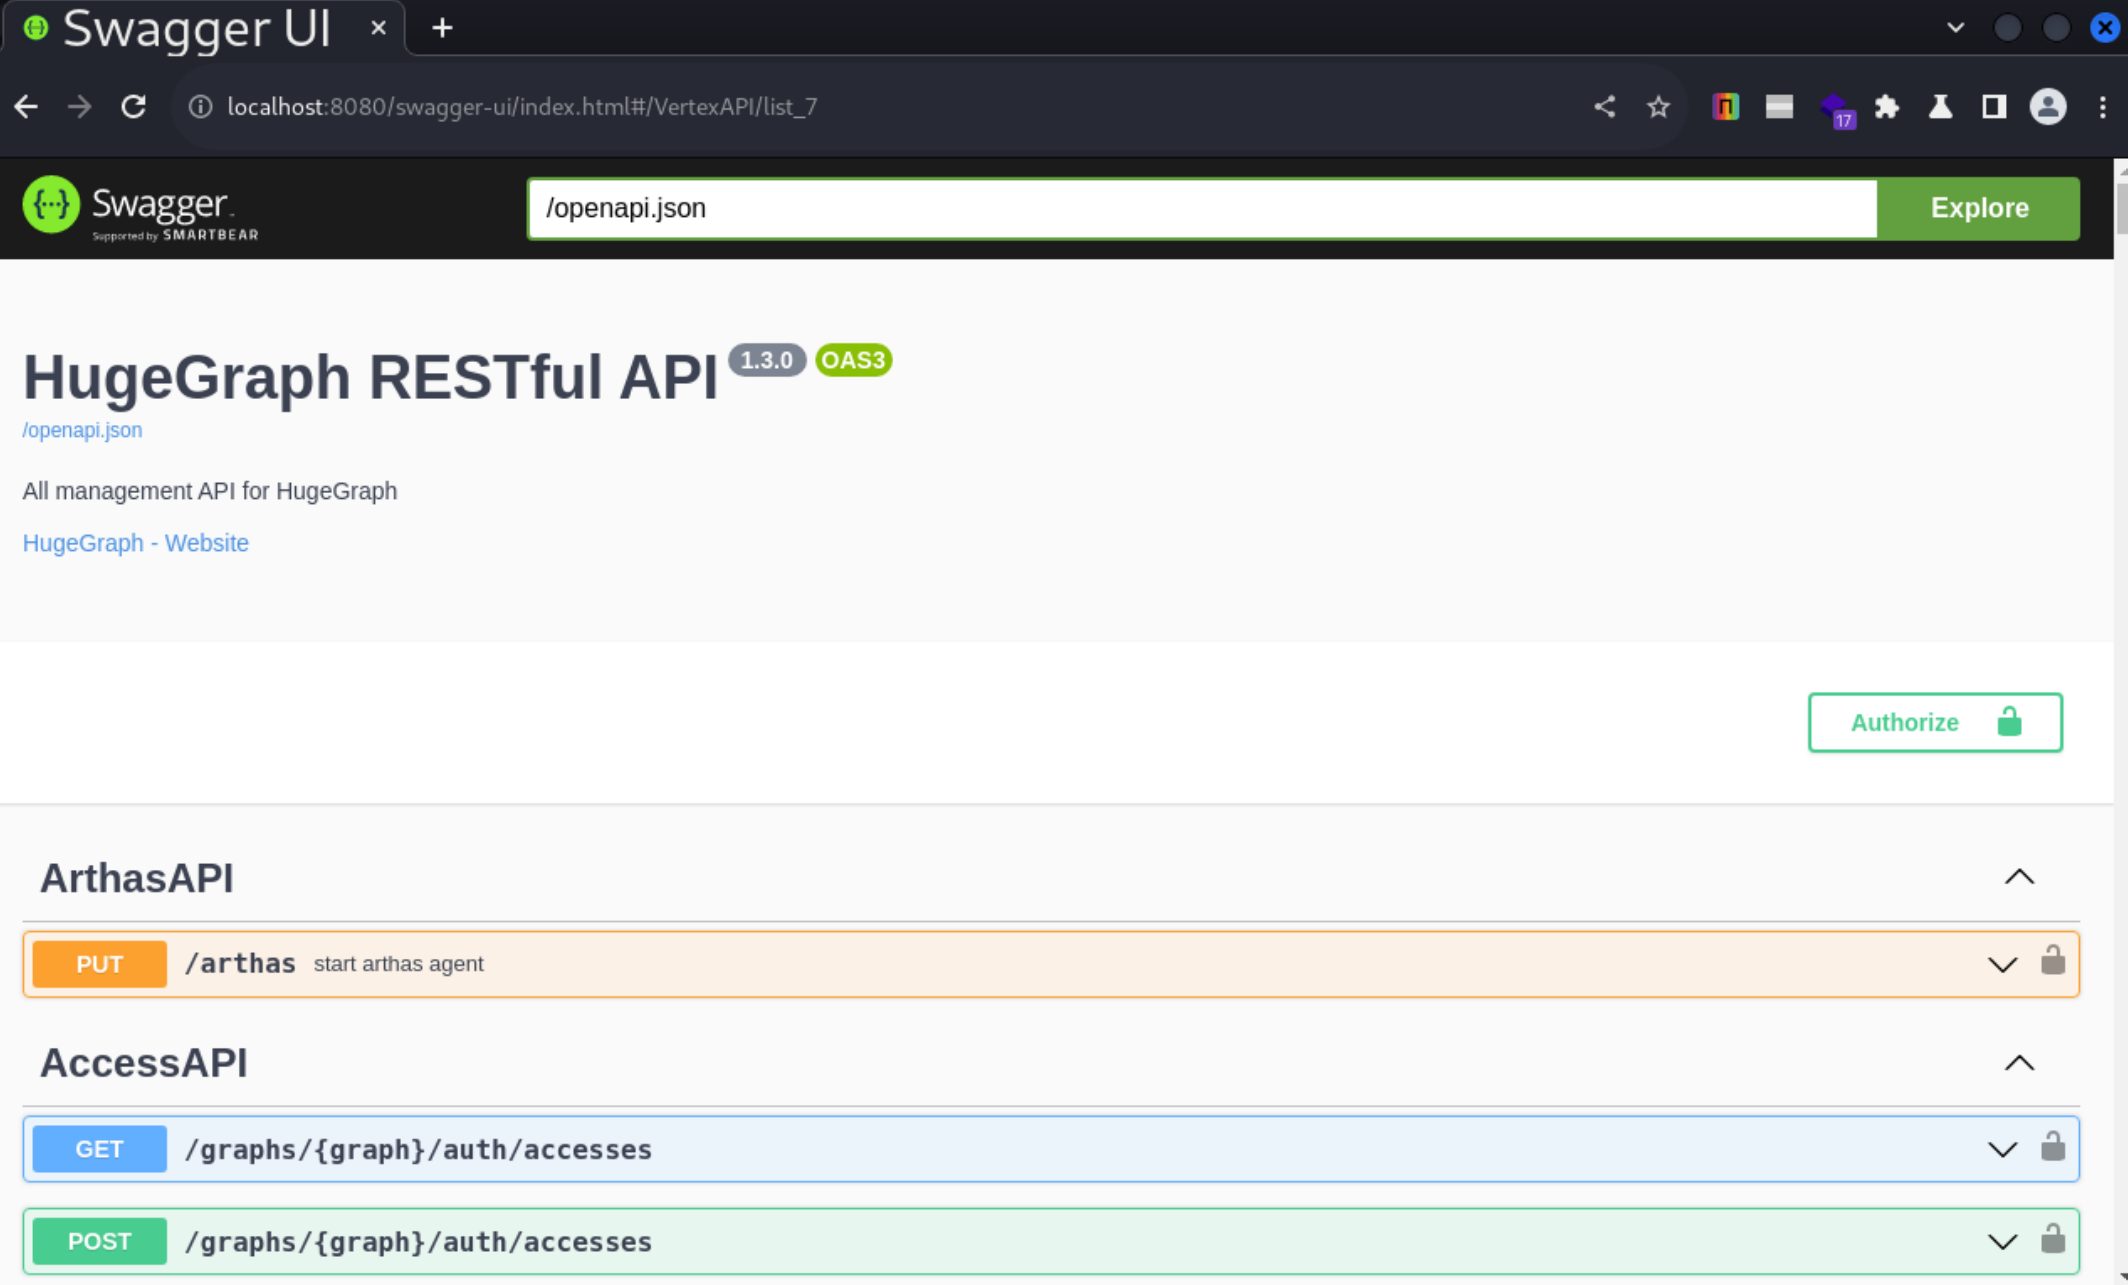Expand the GET /graphs/{graph}/auth/accesses chevron
This screenshot has width=2128, height=1285.
tap(2002, 1150)
